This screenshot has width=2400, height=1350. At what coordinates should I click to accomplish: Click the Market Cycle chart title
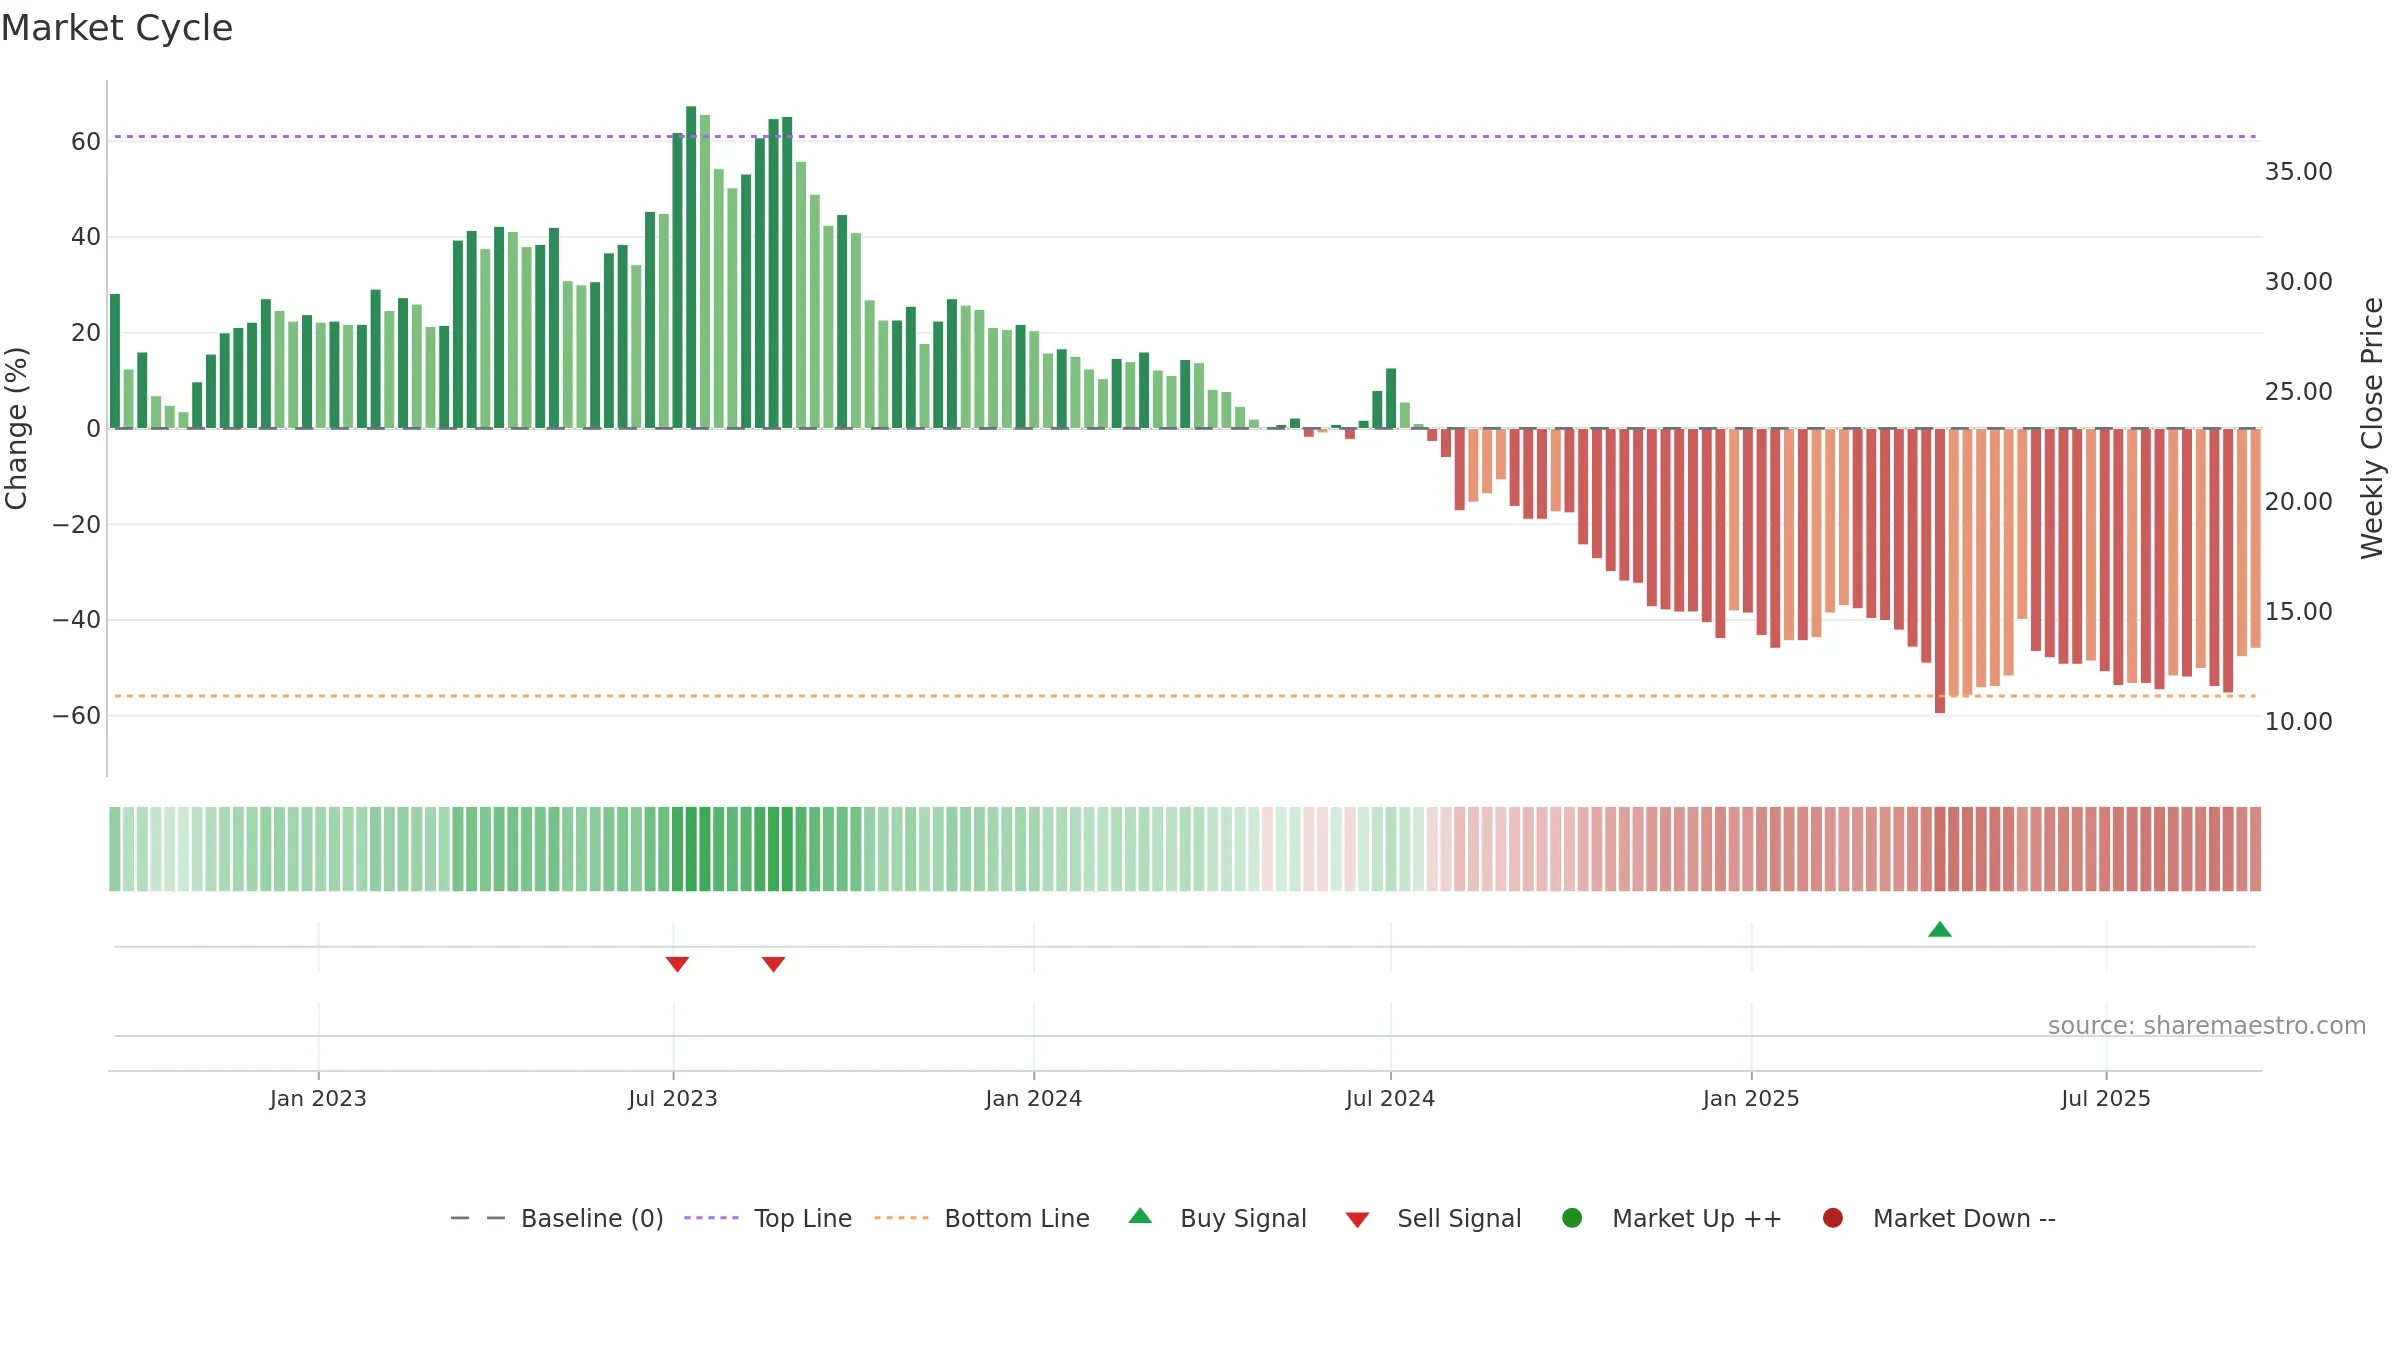point(117,28)
